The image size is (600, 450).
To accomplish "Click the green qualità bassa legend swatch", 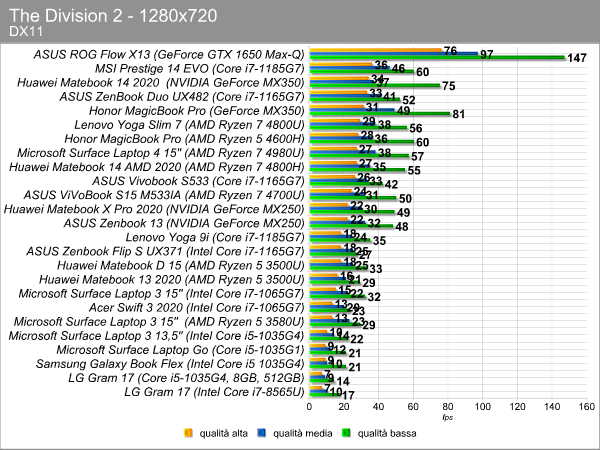I will tap(346, 433).
